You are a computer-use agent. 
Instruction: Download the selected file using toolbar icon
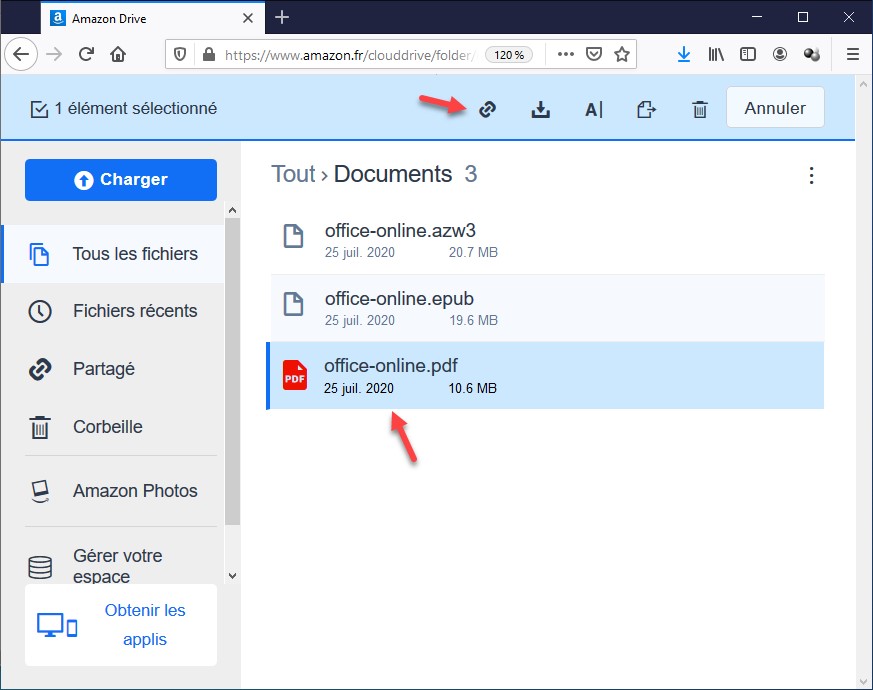coord(541,110)
